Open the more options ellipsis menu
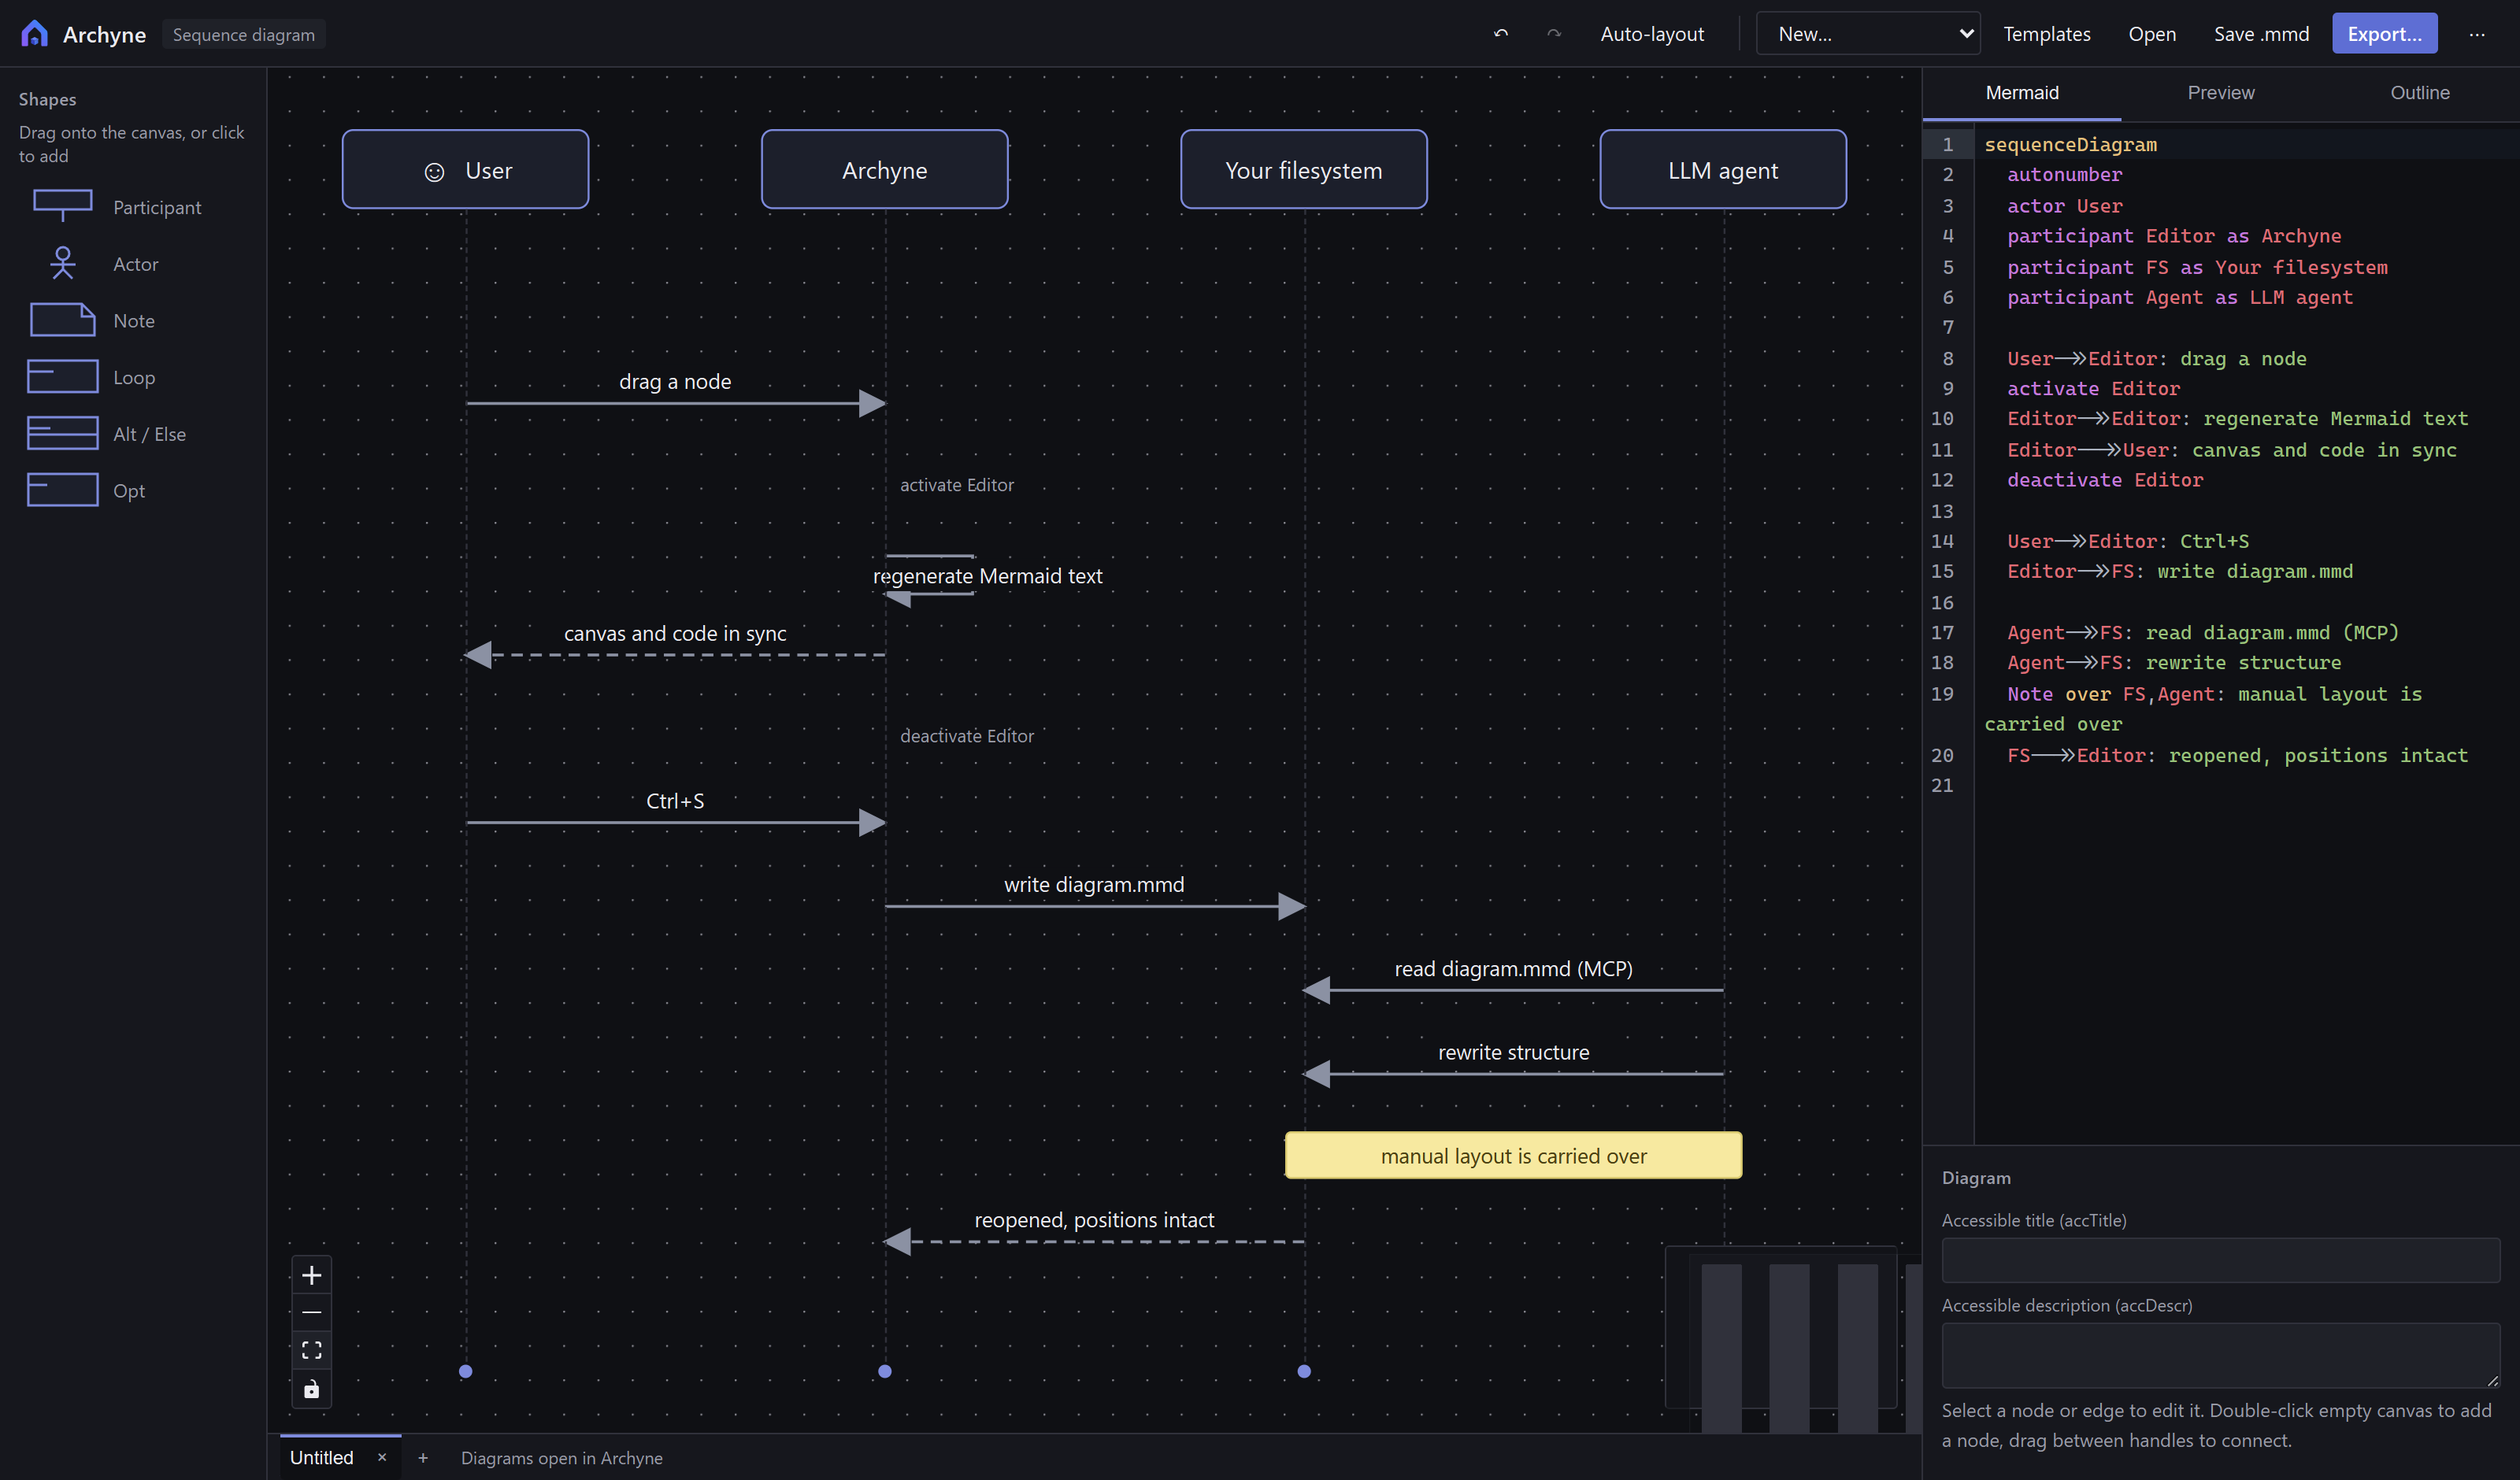The image size is (2520, 1480). tap(2476, 34)
